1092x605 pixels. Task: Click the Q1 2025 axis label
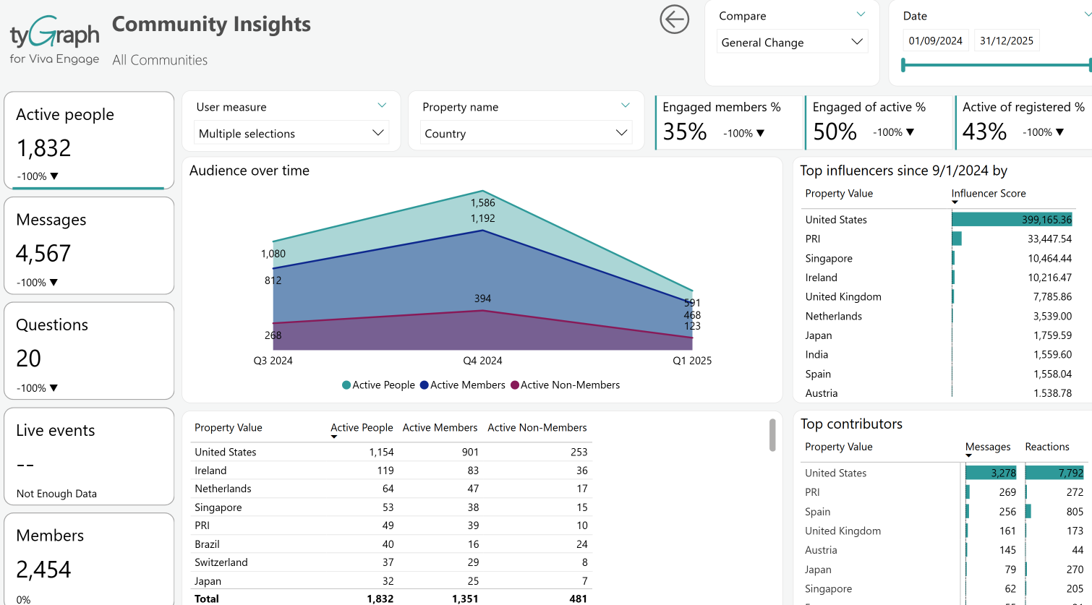coord(692,361)
